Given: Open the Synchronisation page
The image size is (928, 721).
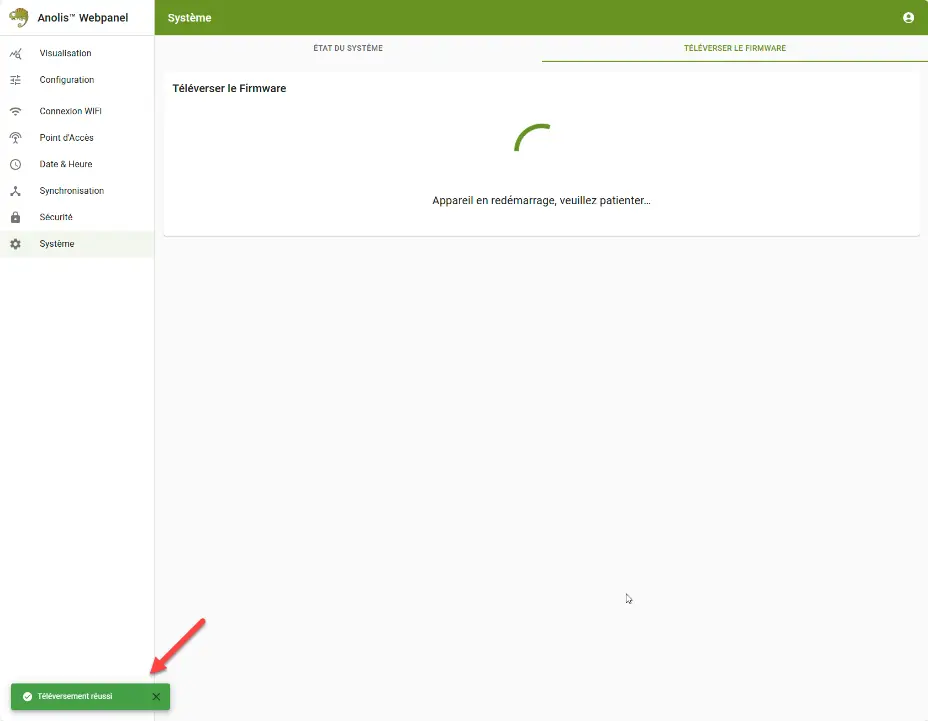Looking at the screenshot, I should (77, 191).
